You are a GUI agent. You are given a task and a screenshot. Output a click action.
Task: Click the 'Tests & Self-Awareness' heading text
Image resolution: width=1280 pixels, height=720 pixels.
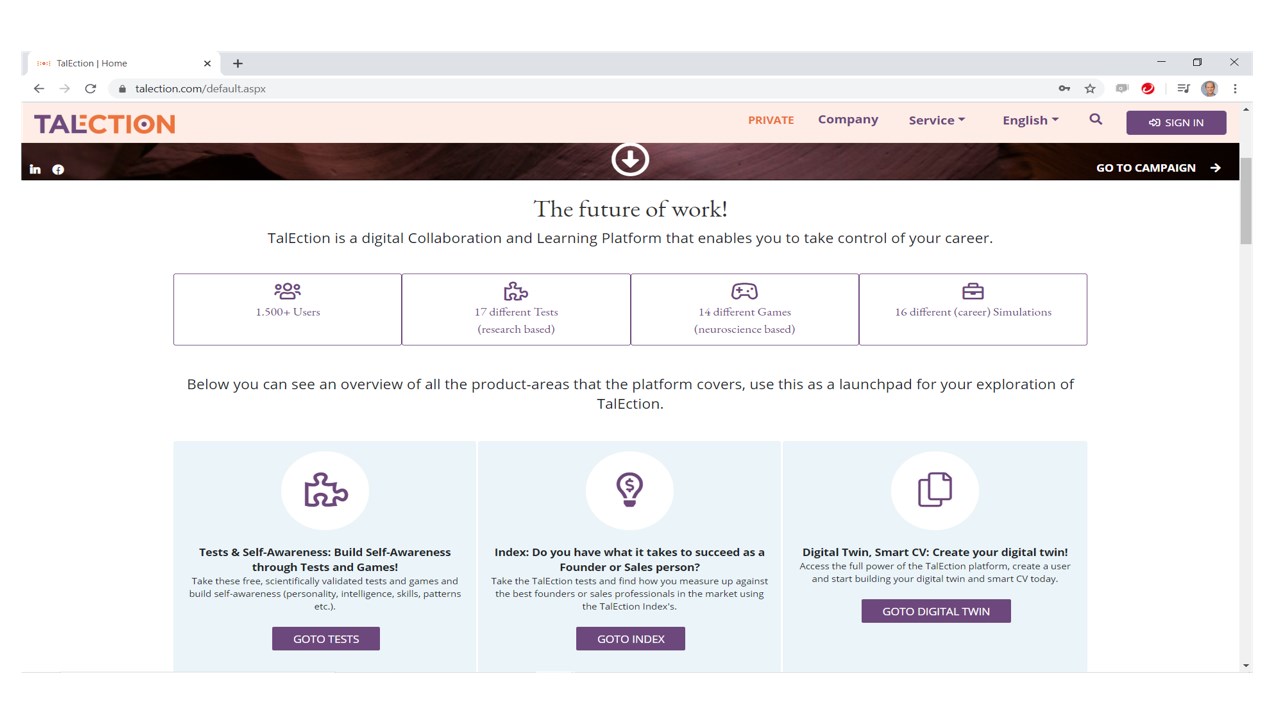326,559
